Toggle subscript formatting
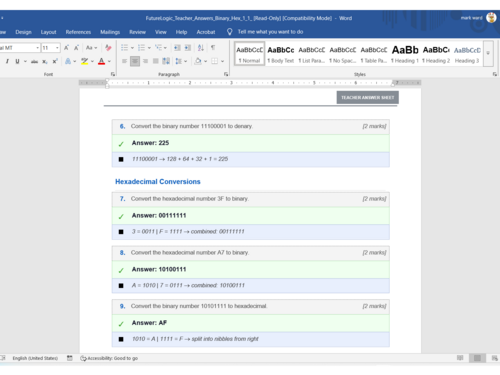Image resolution: width=500 pixels, height=375 pixels. click(45, 61)
